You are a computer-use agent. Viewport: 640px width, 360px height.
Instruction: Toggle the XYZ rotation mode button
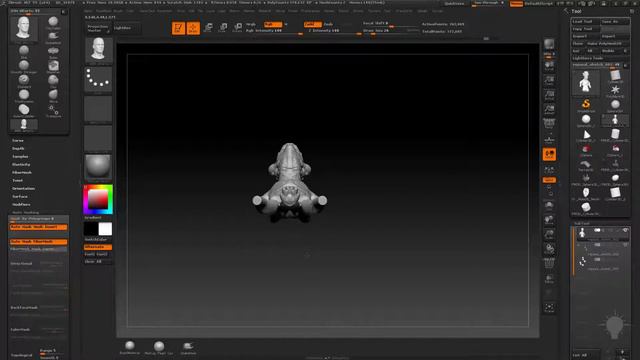tap(549, 180)
